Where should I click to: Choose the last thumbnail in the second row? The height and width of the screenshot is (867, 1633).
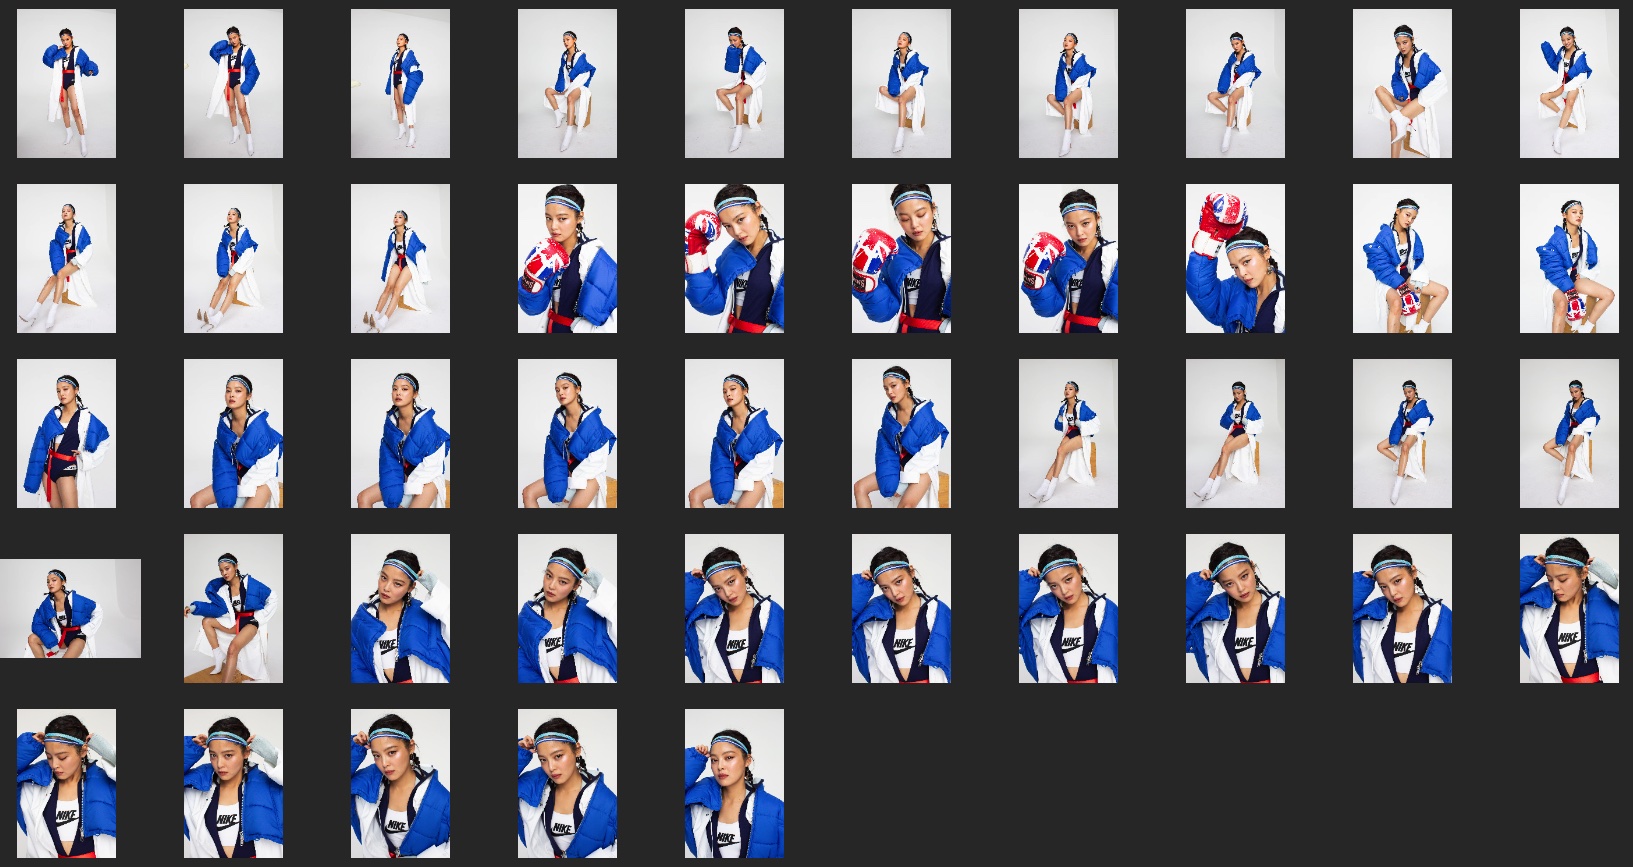pos(1569,258)
